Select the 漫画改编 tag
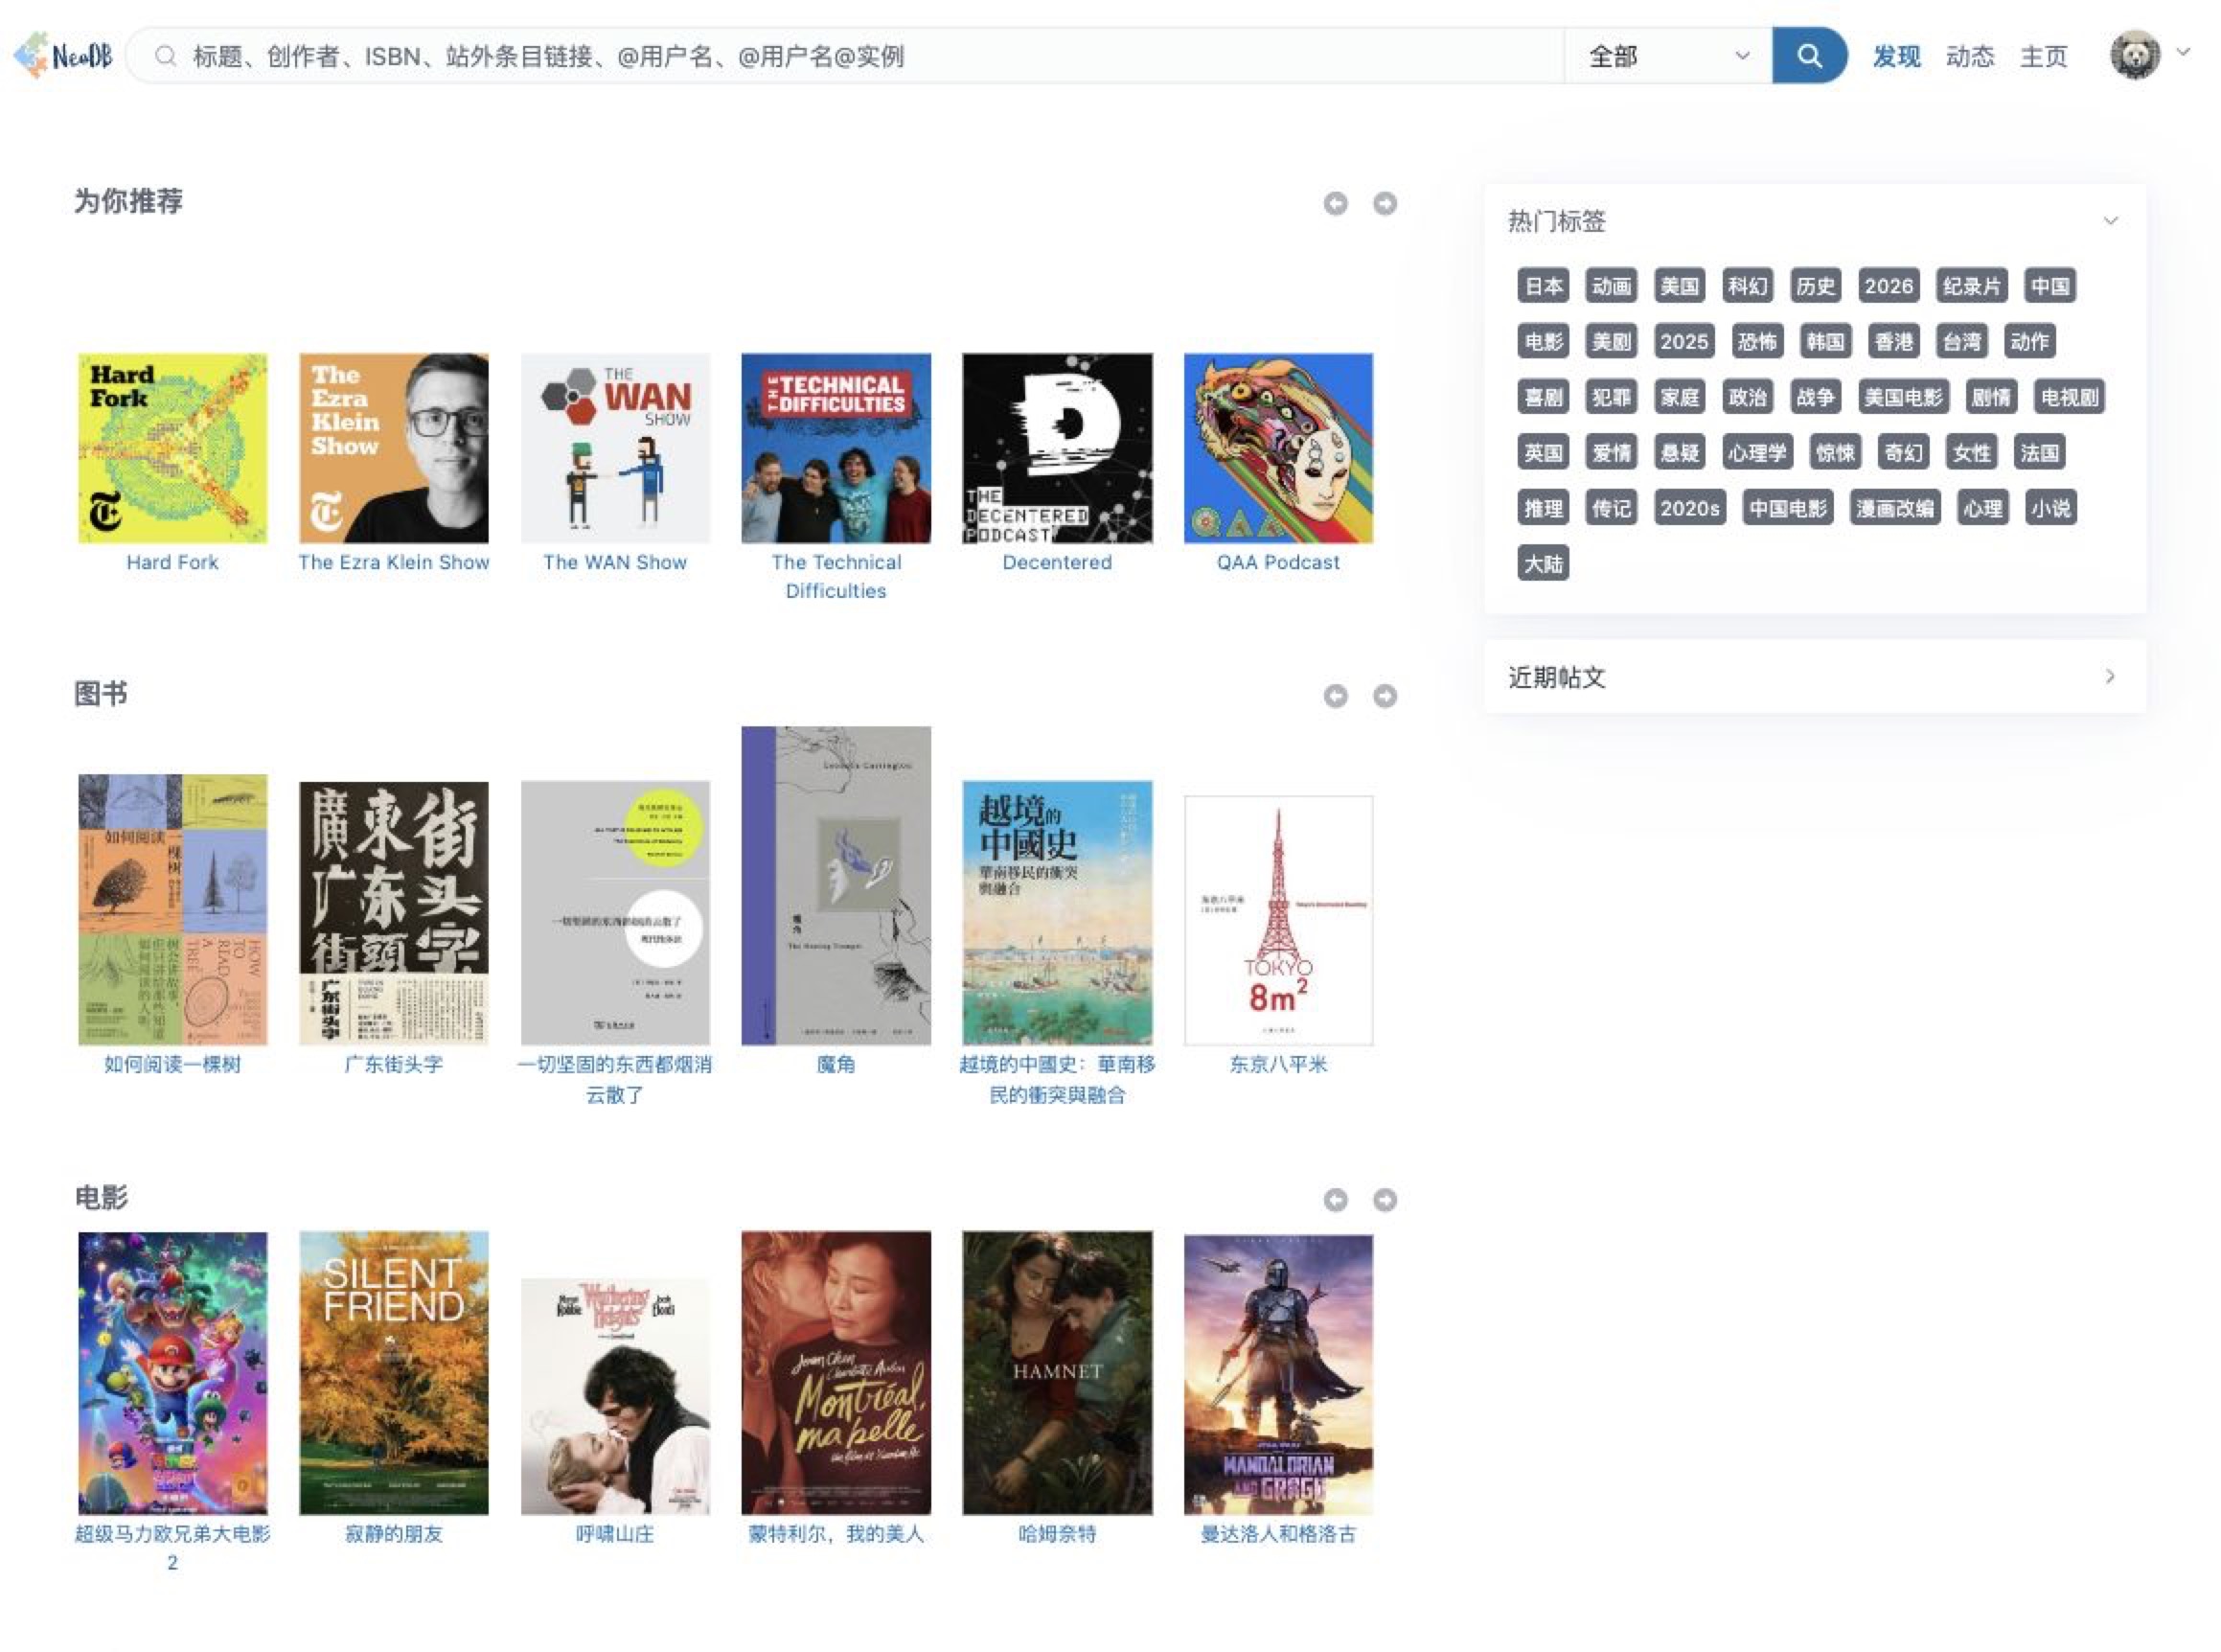The height and width of the screenshot is (1652, 2221). (1894, 508)
